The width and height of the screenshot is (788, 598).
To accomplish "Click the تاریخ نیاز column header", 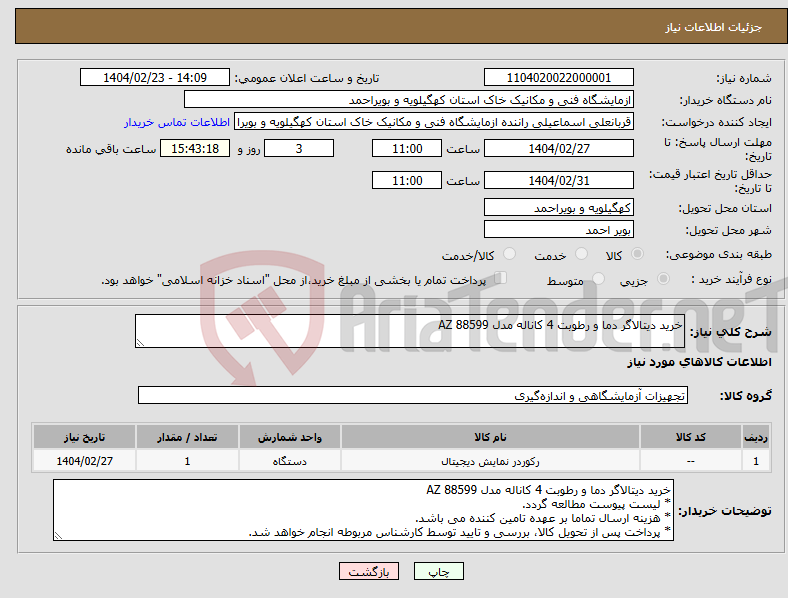I will (x=84, y=437).
